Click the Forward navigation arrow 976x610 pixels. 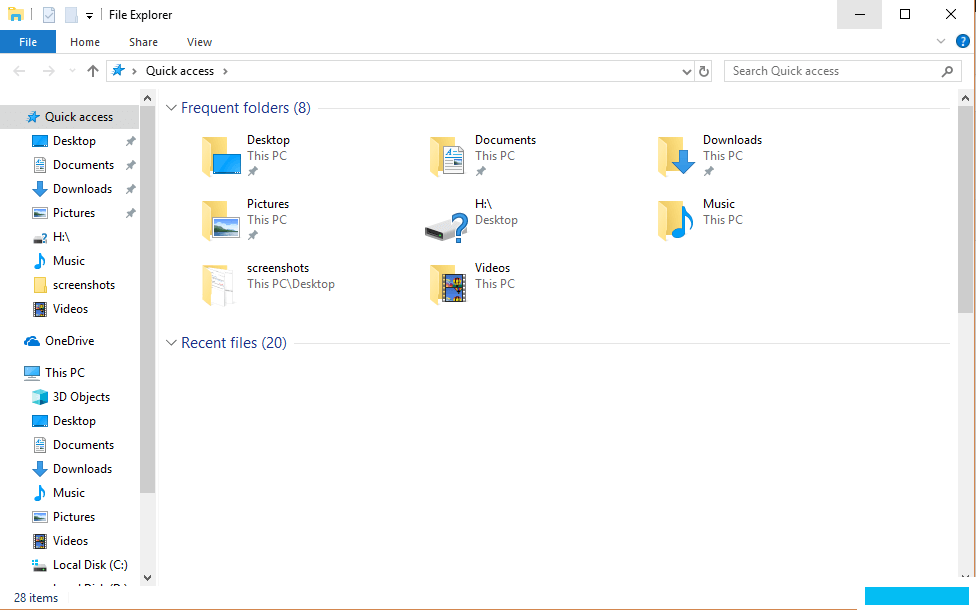pyautogui.click(x=48, y=71)
